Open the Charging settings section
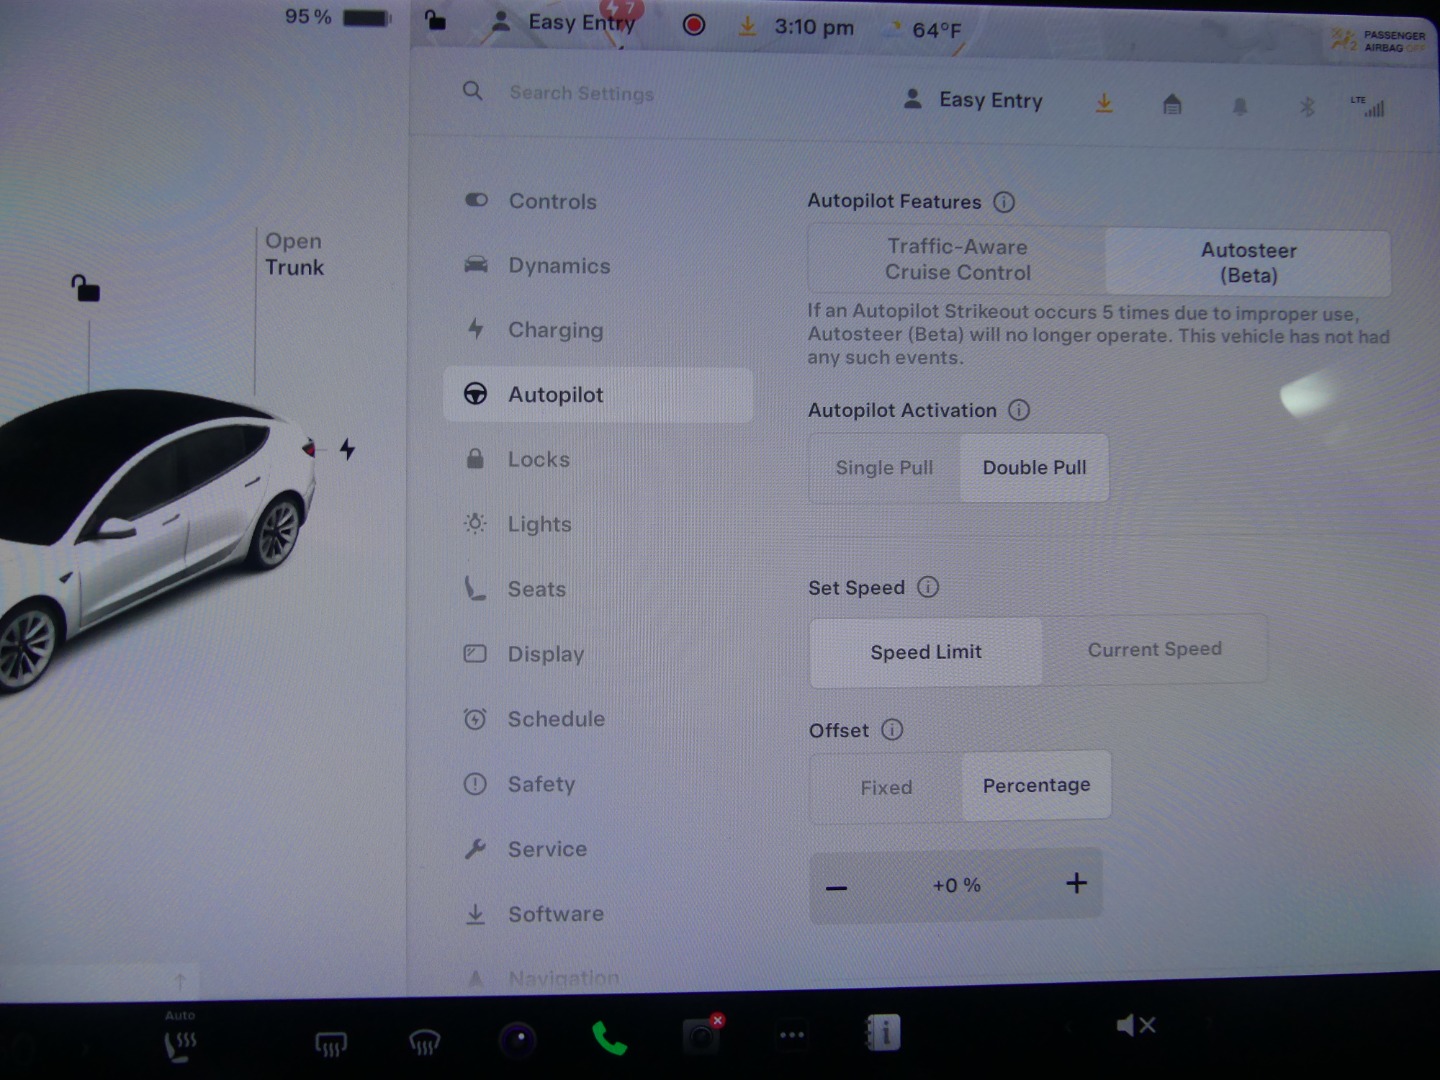Screen dimensions: 1440x1080 tap(555, 330)
